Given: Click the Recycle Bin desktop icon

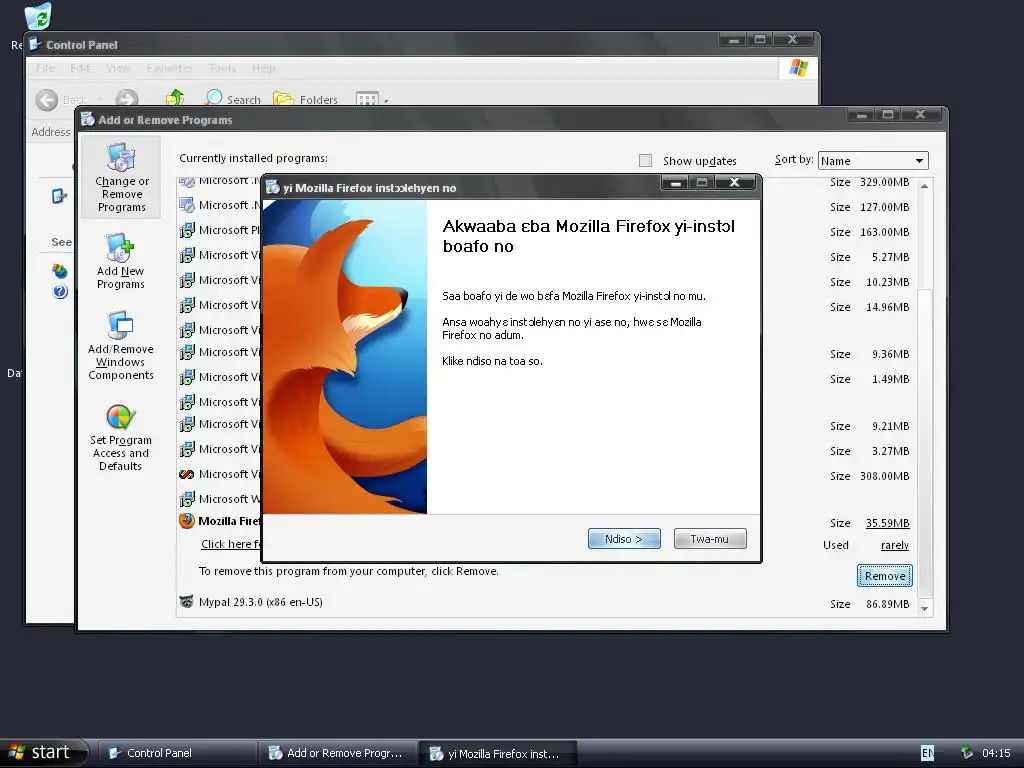Looking at the screenshot, I should [38, 16].
